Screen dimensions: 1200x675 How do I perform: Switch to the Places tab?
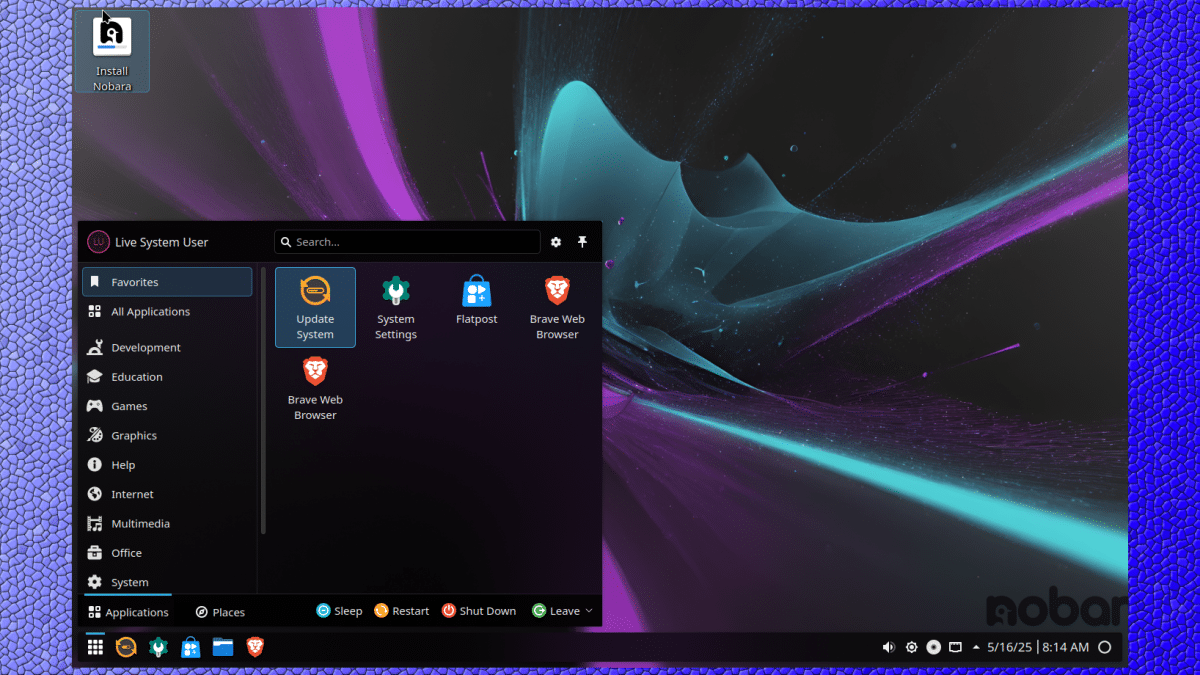220,612
